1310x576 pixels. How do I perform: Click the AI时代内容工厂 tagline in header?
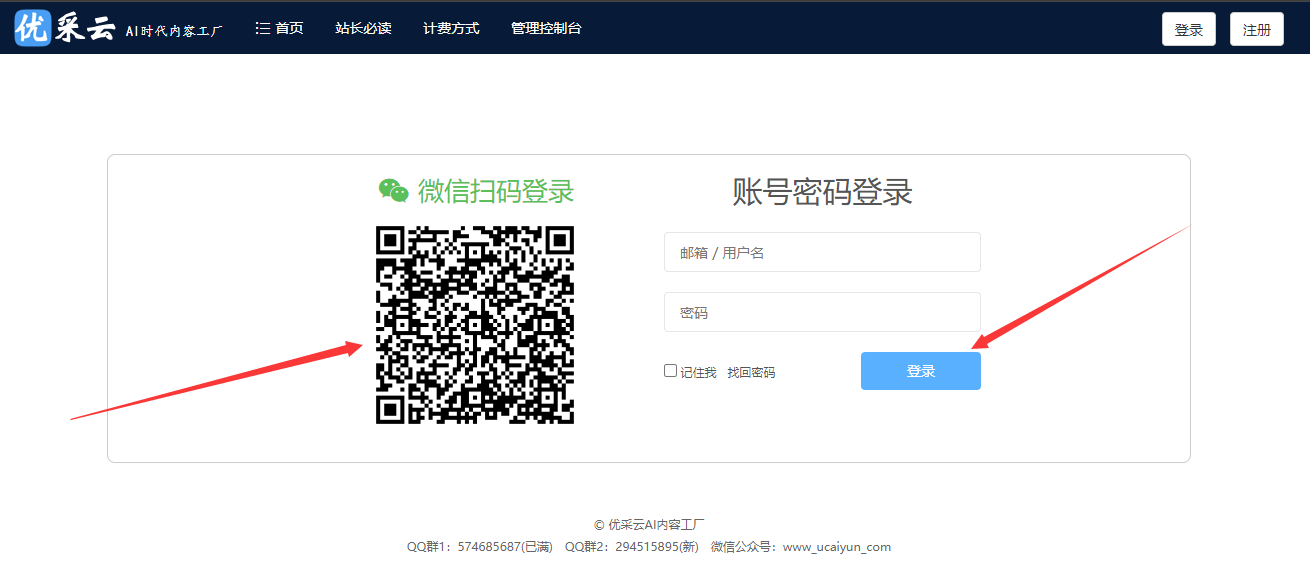coord(174,31)
